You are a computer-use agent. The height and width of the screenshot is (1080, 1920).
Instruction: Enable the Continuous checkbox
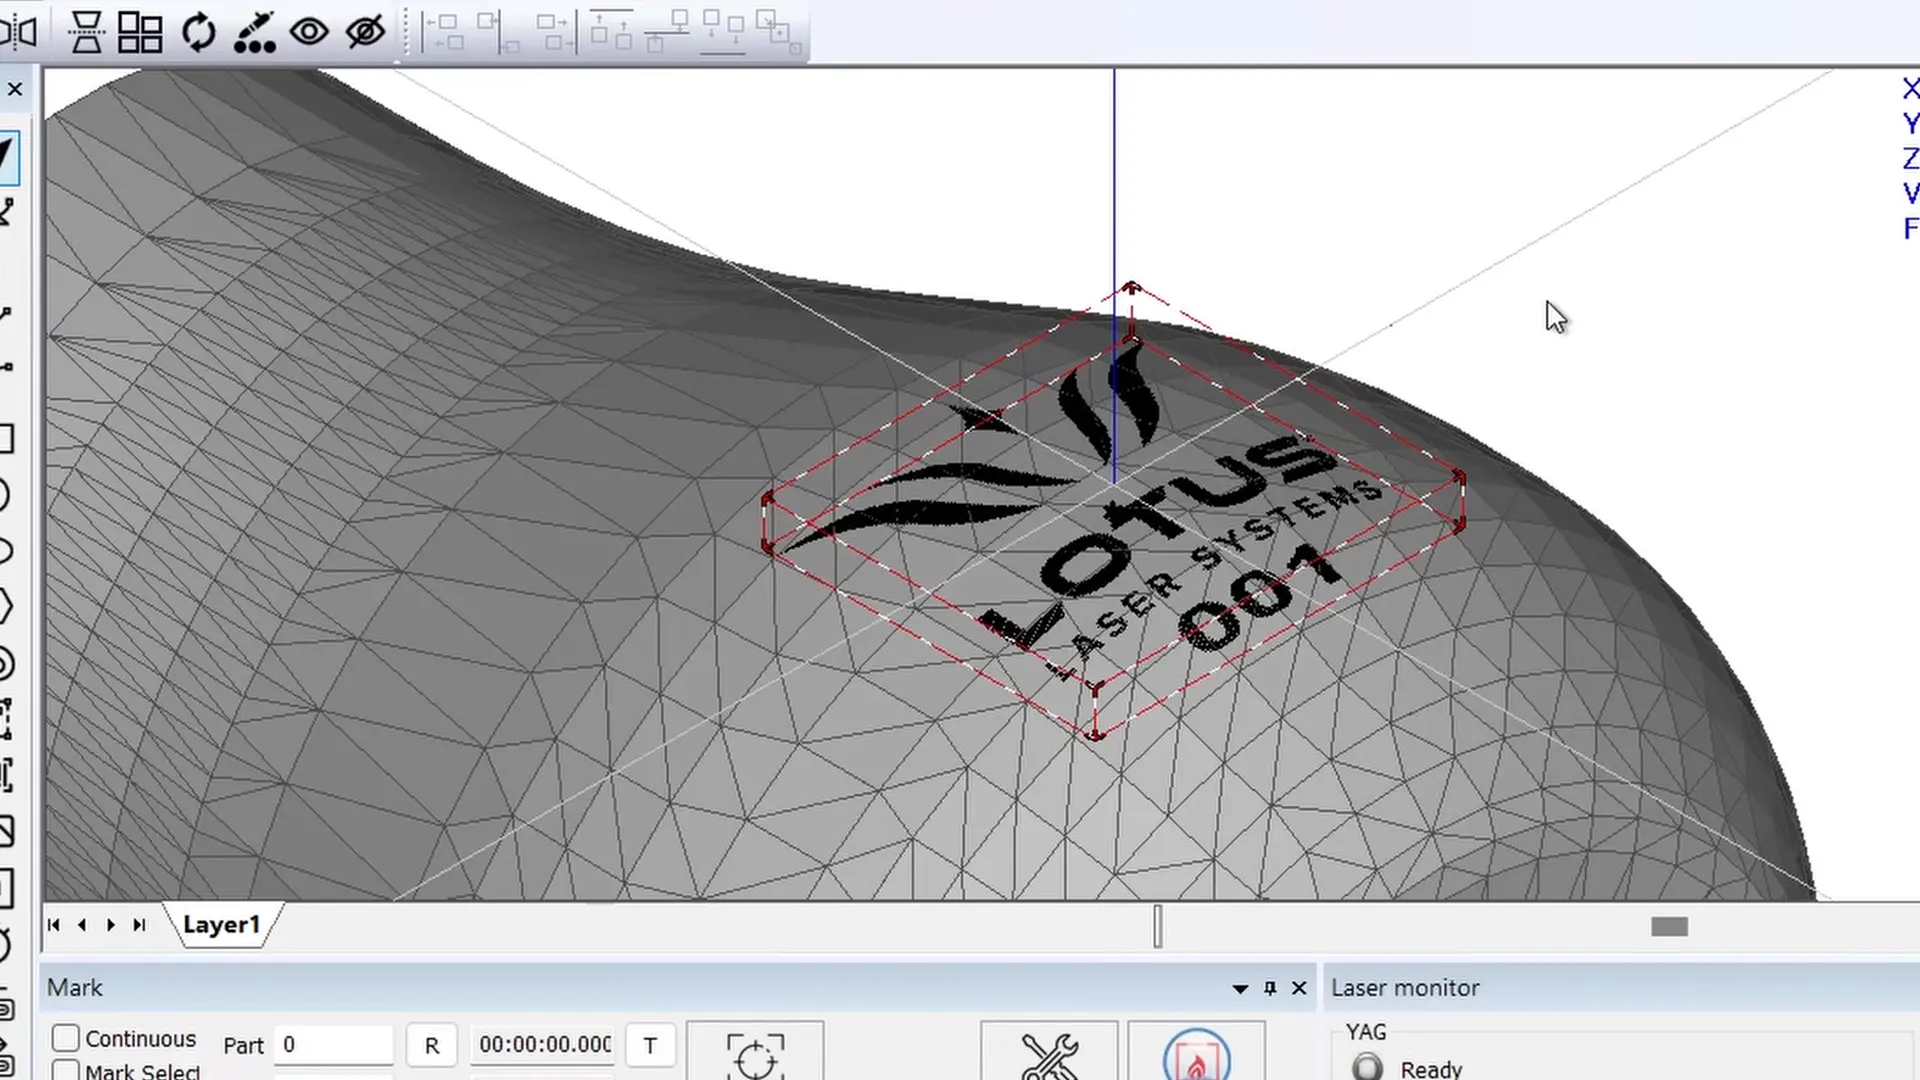tap(65, 1038)
